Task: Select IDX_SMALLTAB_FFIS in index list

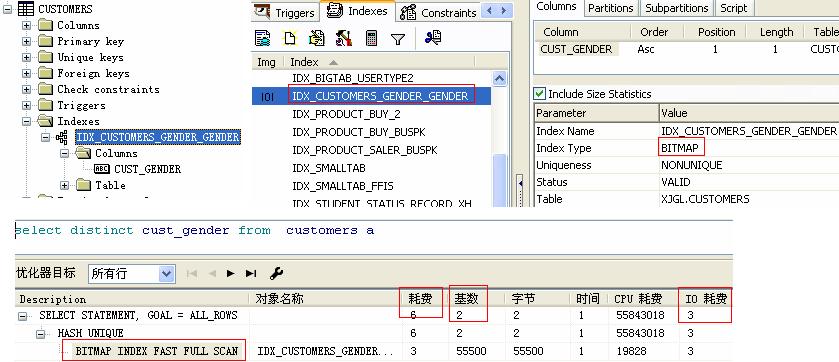Action: pyautogui.click(x=342, y=186)
